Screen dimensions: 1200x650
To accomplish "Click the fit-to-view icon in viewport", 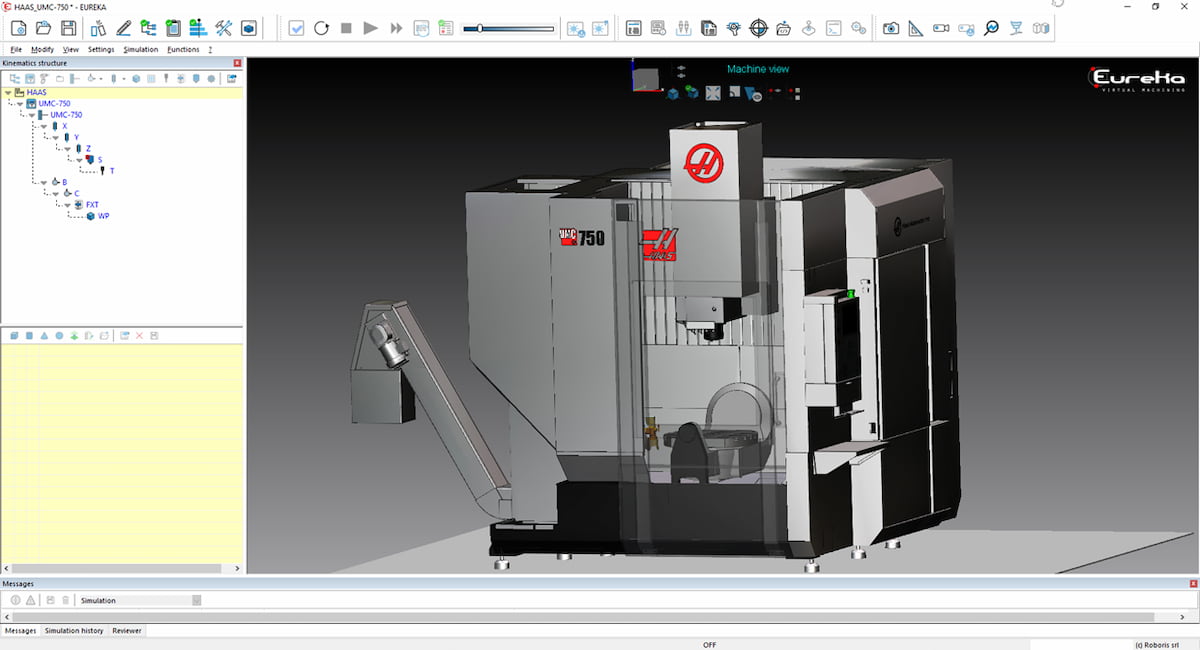I will pos(713,93).
